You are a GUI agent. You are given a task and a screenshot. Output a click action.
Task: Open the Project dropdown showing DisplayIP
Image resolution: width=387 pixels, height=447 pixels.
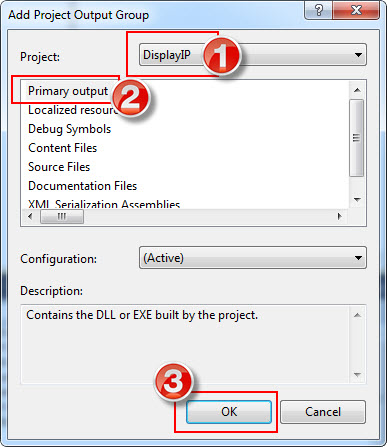point(253,55)
